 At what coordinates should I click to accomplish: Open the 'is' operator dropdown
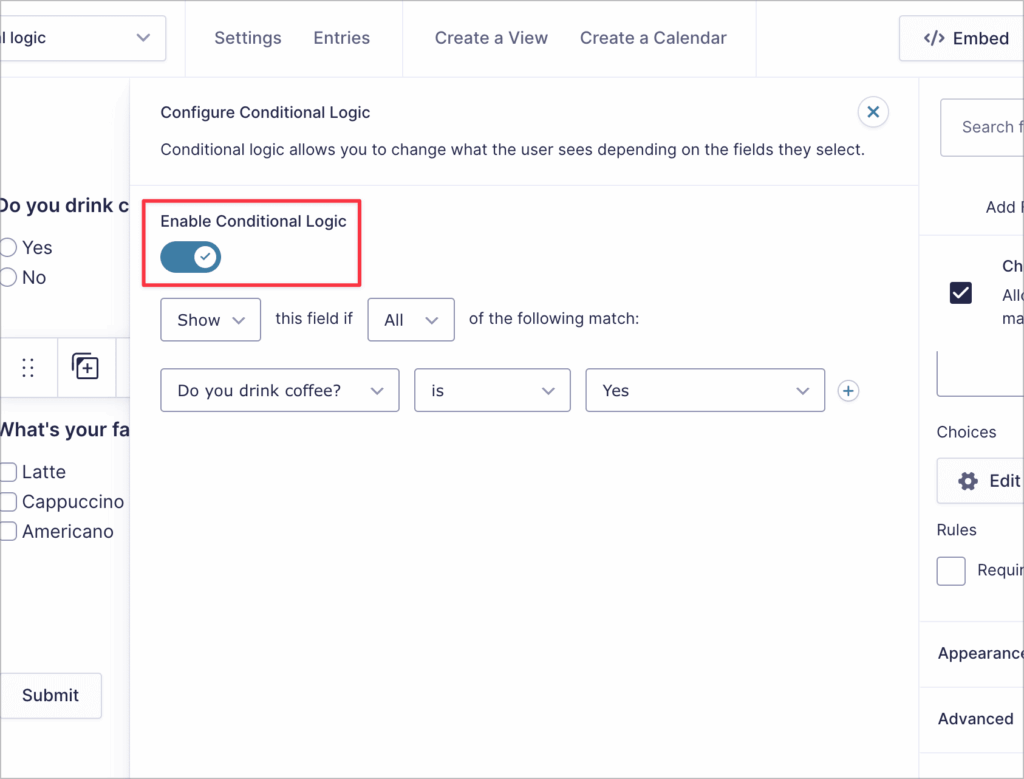pyautogui.click(x=492, y=391)
